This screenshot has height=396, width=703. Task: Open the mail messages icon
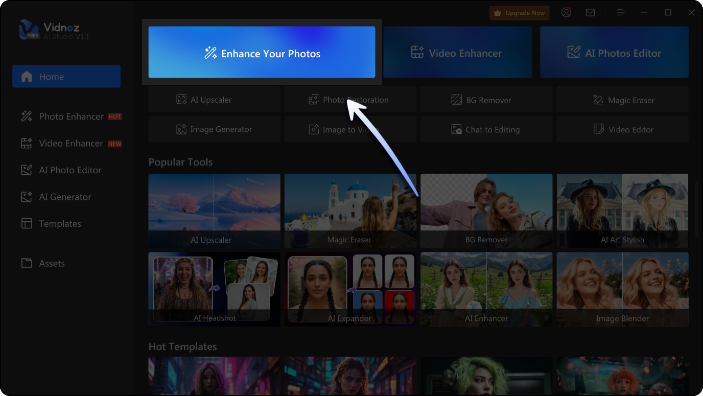click(590, 13)
